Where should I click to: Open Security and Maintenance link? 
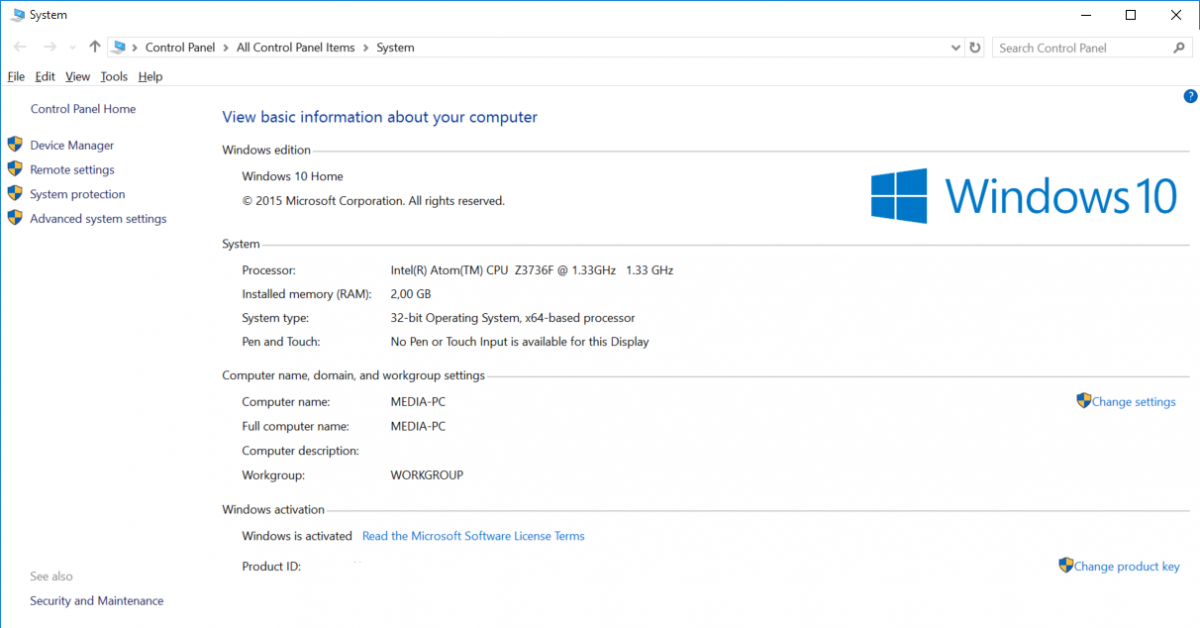[97, 601]
